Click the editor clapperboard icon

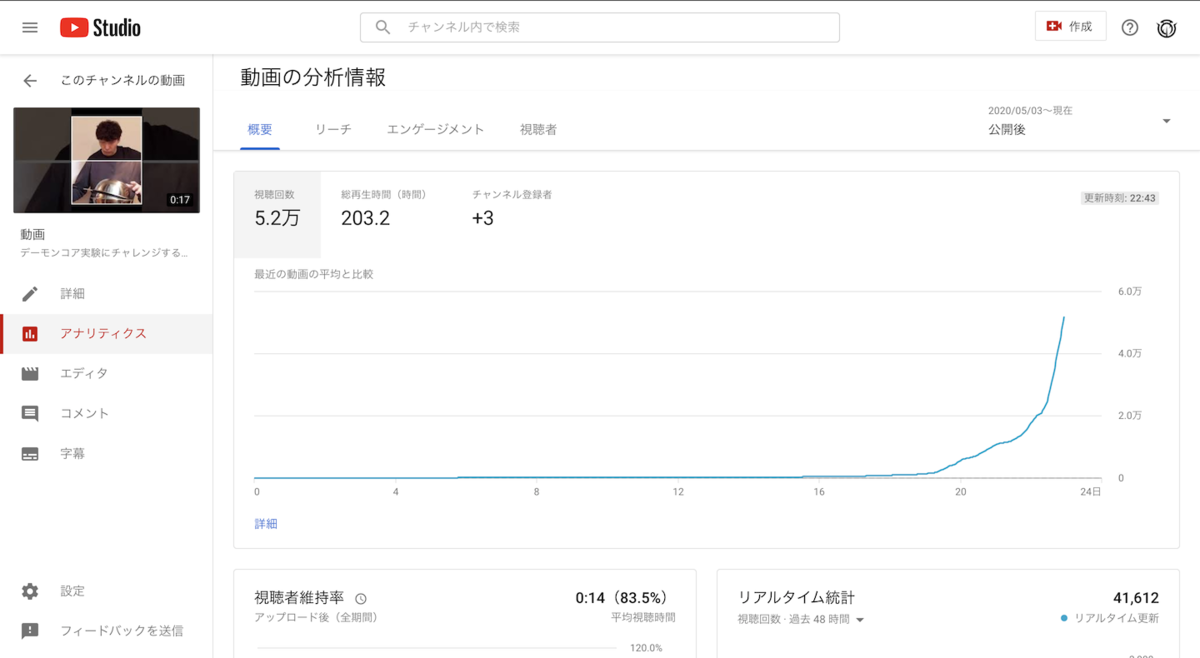point(30,374)
